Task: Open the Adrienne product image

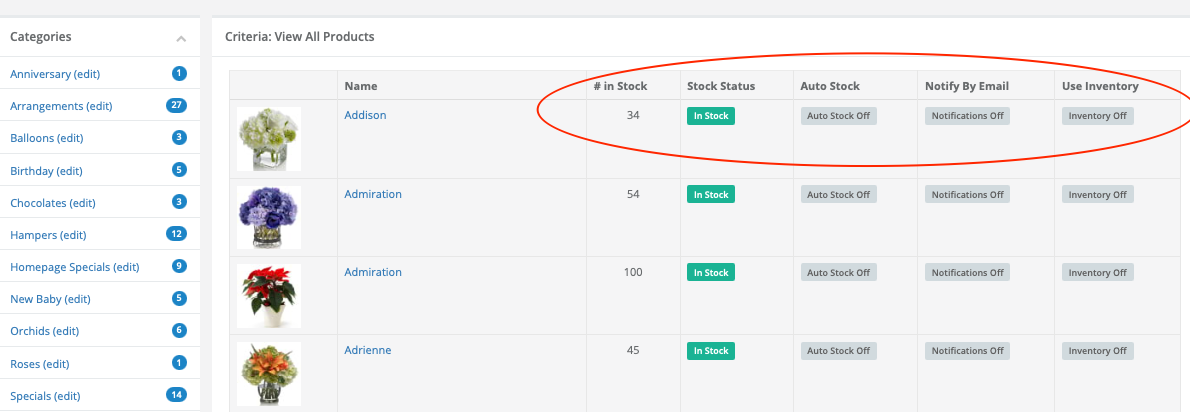Action: coord(269,374)
